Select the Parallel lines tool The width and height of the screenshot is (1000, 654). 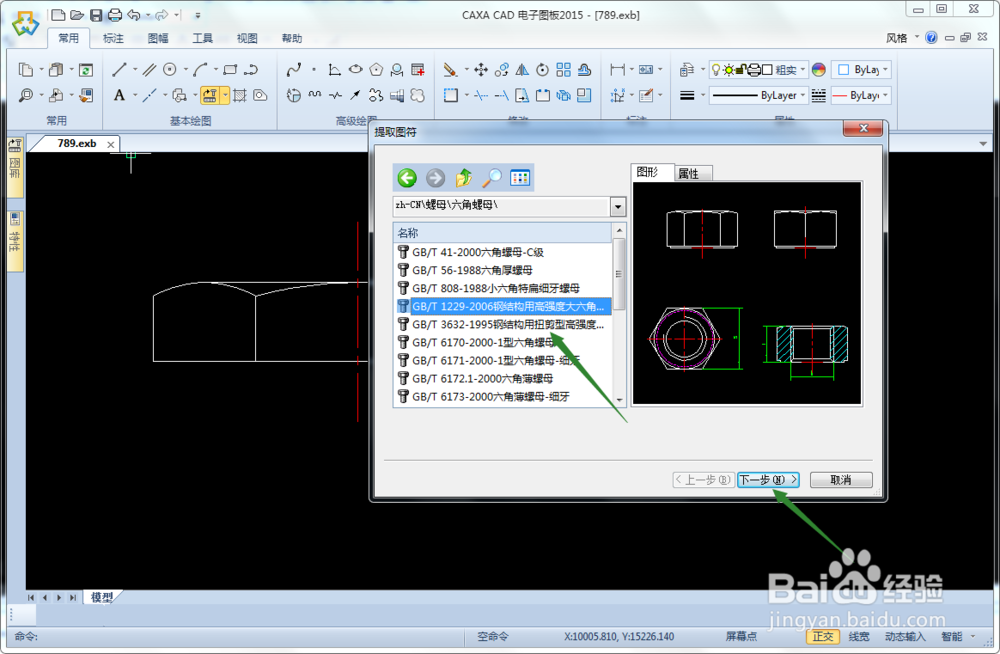(150, 70)
